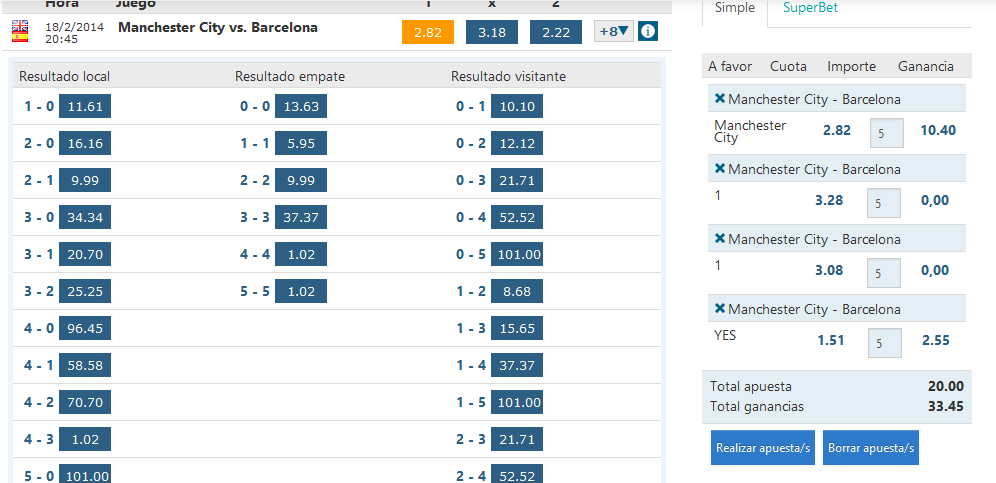Click the country flags icon by match date
The width and height of the screenshot is (996, 483).
click(x=20, y=32)
